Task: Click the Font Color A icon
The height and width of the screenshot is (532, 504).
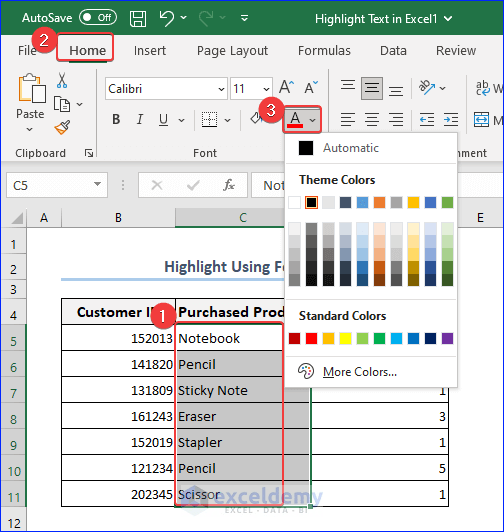Action: click(x=295, y=120)
